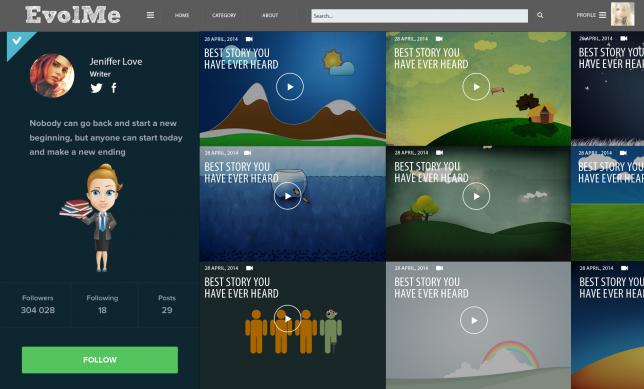Image resolution: width=644 pixels, height=389 pixels.
Task: Click the green FOLLOW button
Action: coord(100,360)
